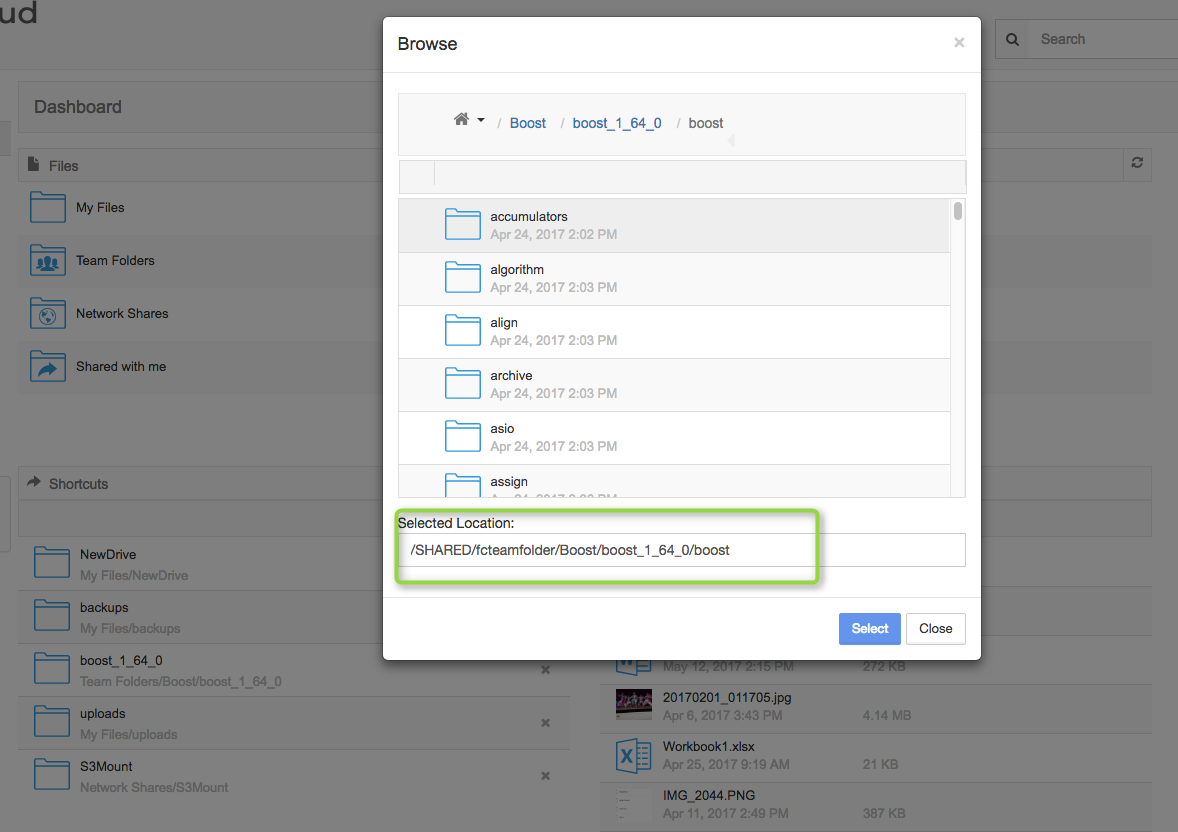Click the Close button in Browse dialog
The height and width of the screenshot is (832, 1178).
point(935,628)
